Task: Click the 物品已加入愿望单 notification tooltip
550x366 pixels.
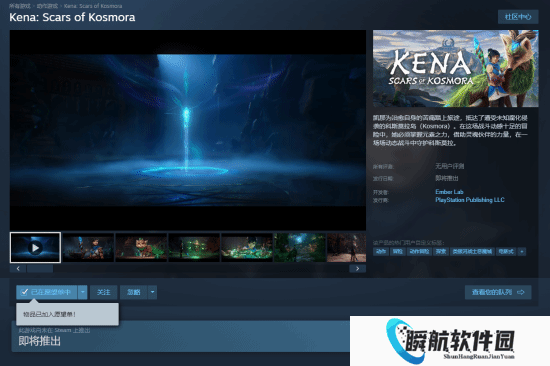Action: (67, 314)
